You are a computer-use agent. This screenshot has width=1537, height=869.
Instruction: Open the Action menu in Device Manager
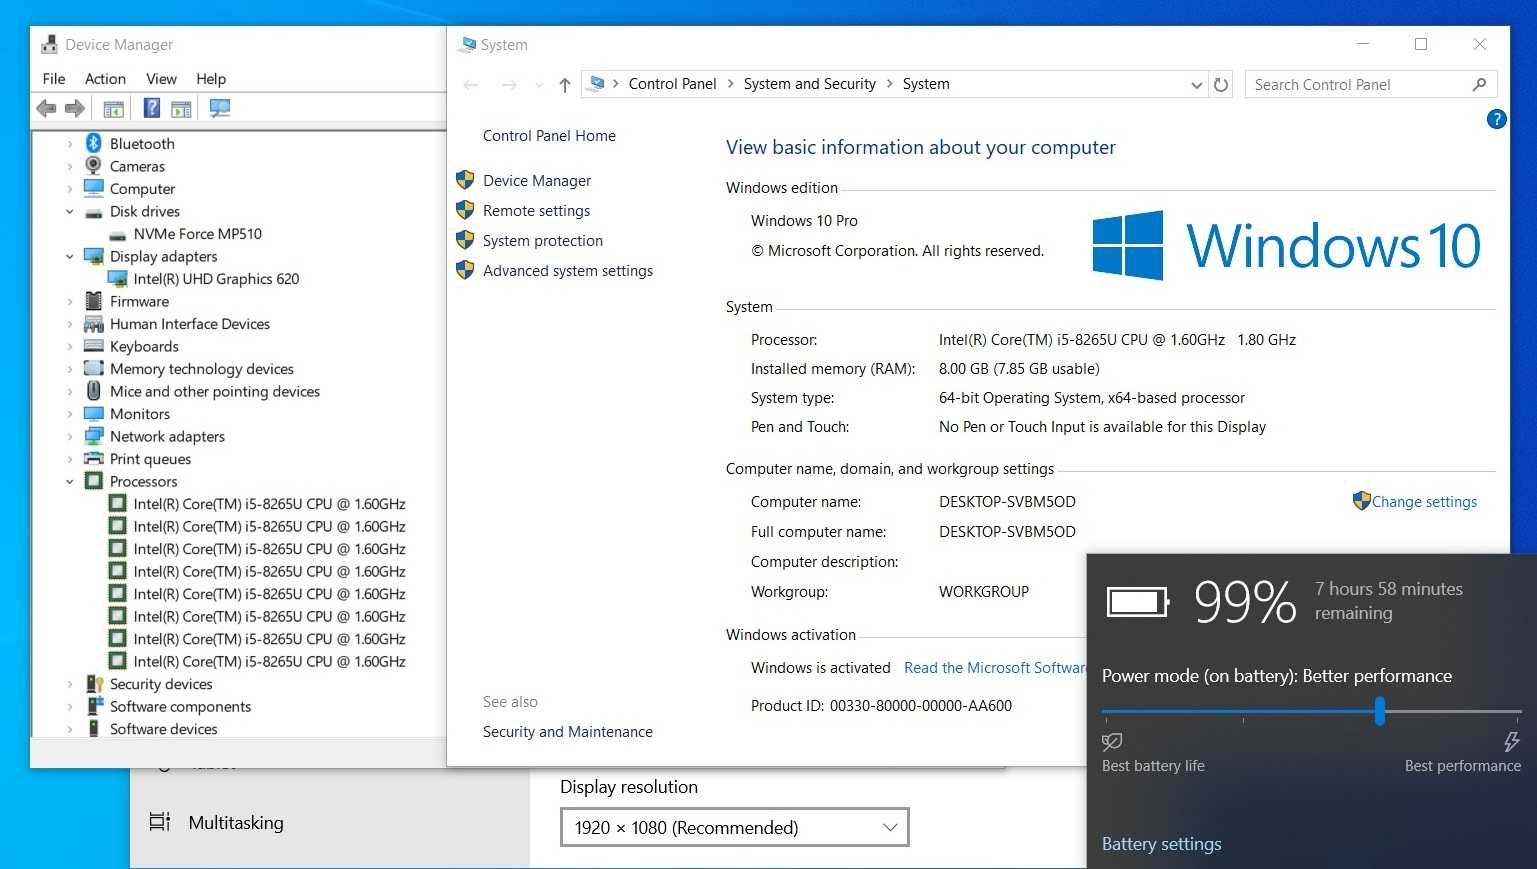[105, 79]
